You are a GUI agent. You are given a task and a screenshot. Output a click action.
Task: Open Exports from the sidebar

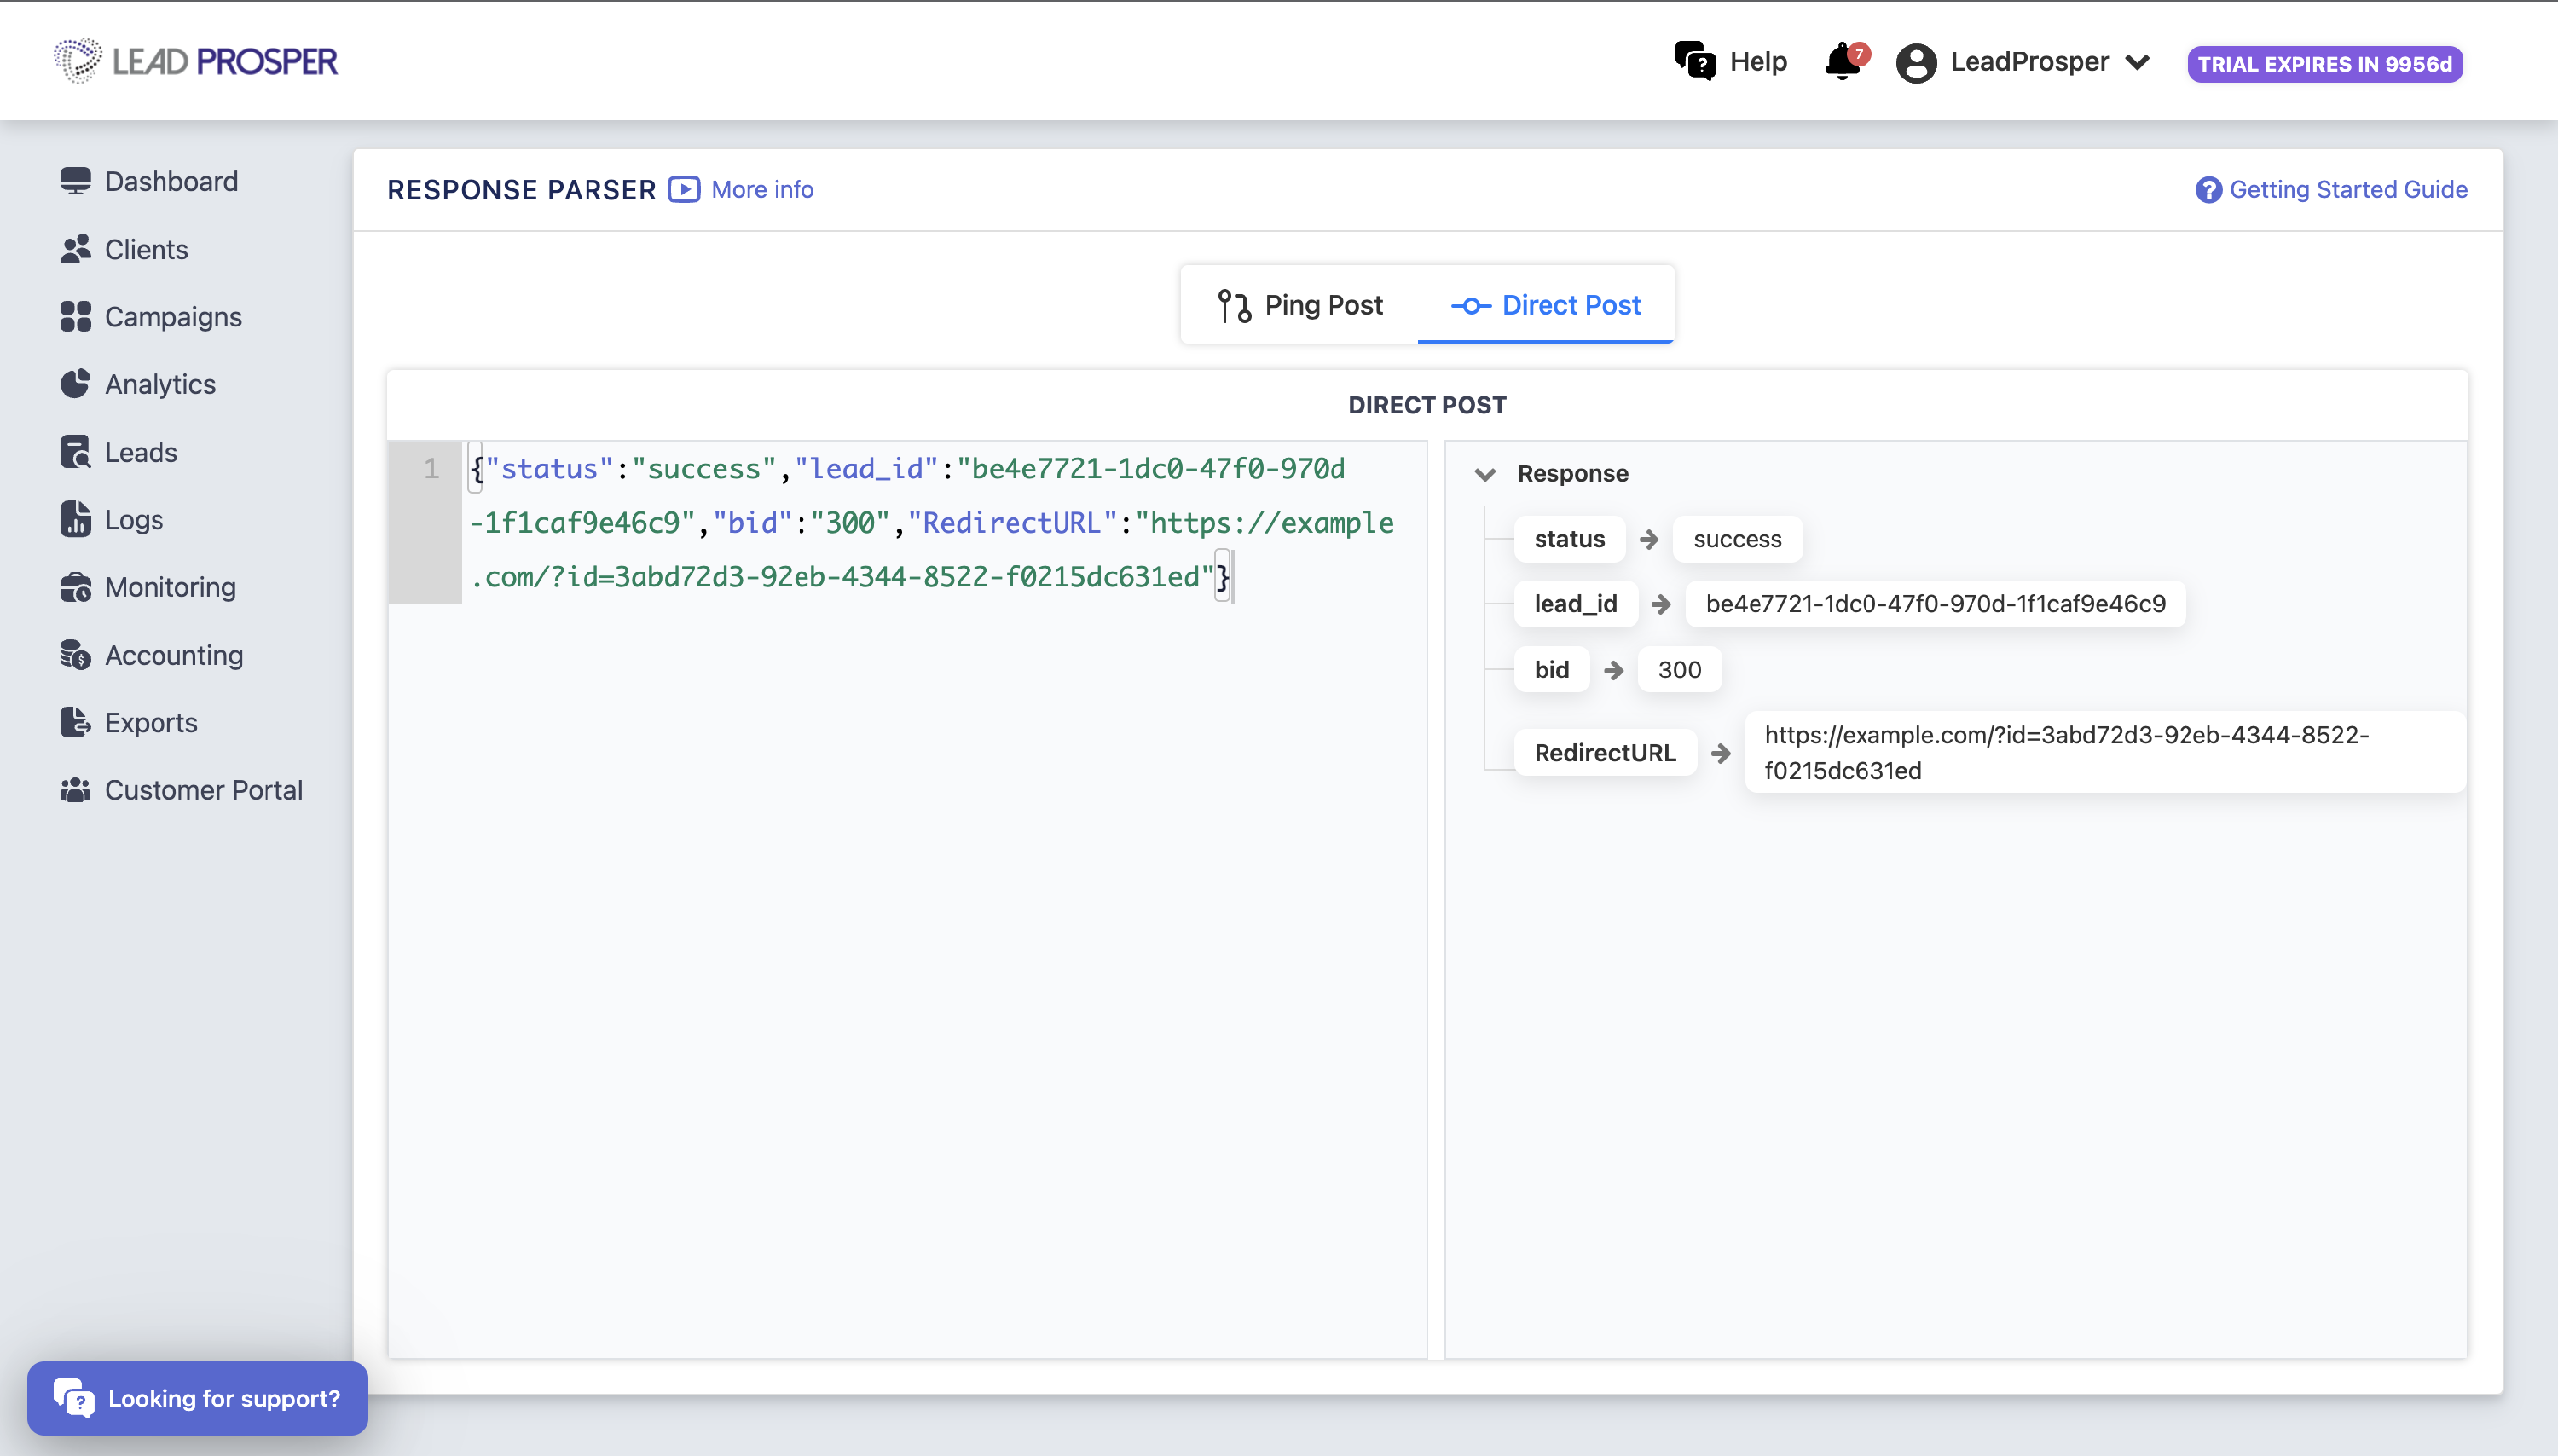pos(129,722)
